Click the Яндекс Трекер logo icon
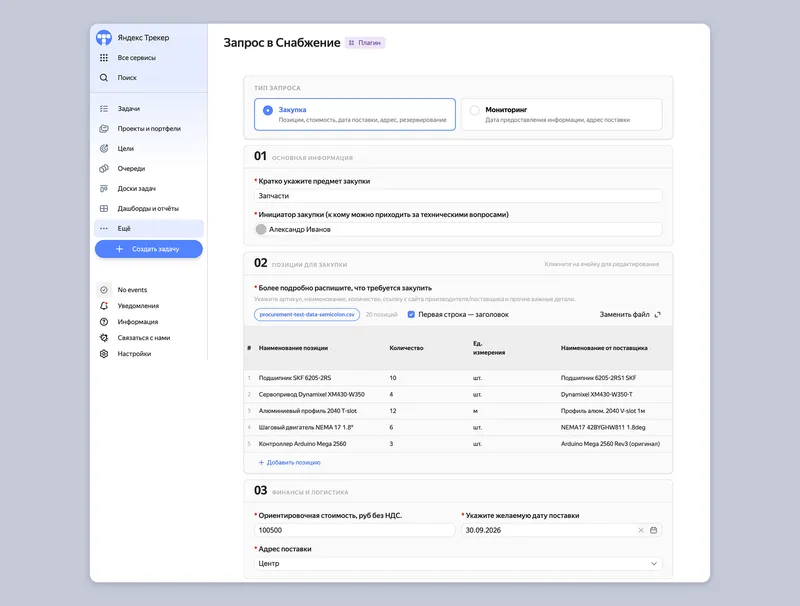 [x=104, y=37]
